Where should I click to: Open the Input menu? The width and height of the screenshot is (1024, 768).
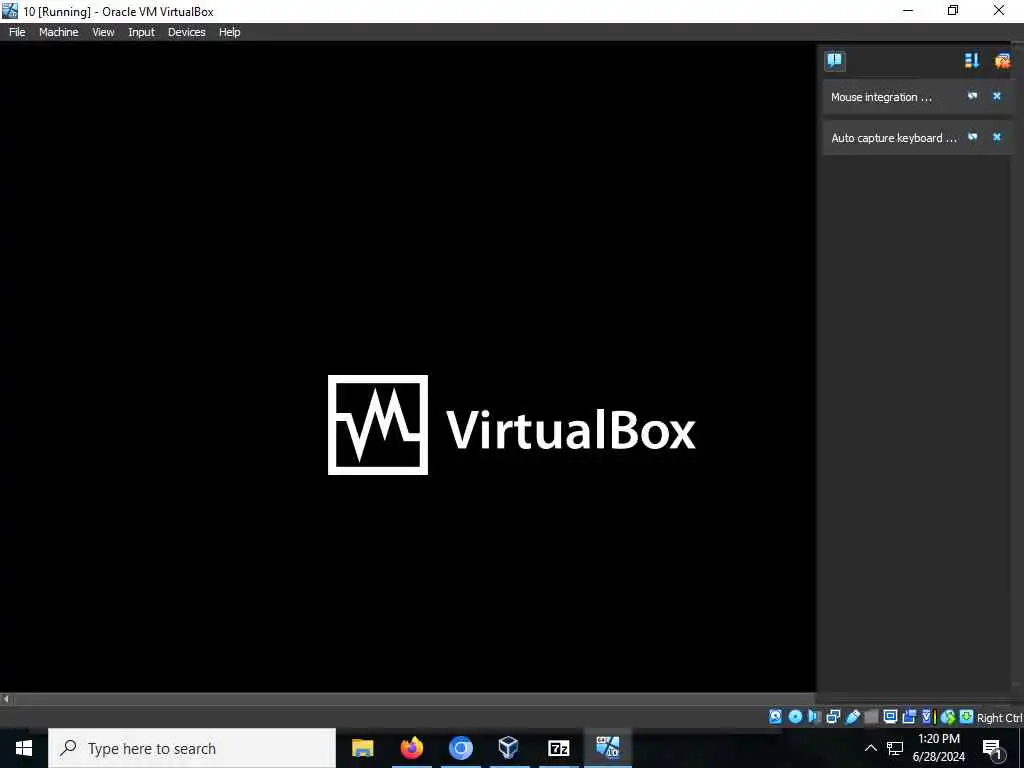[x=141, y=32]
